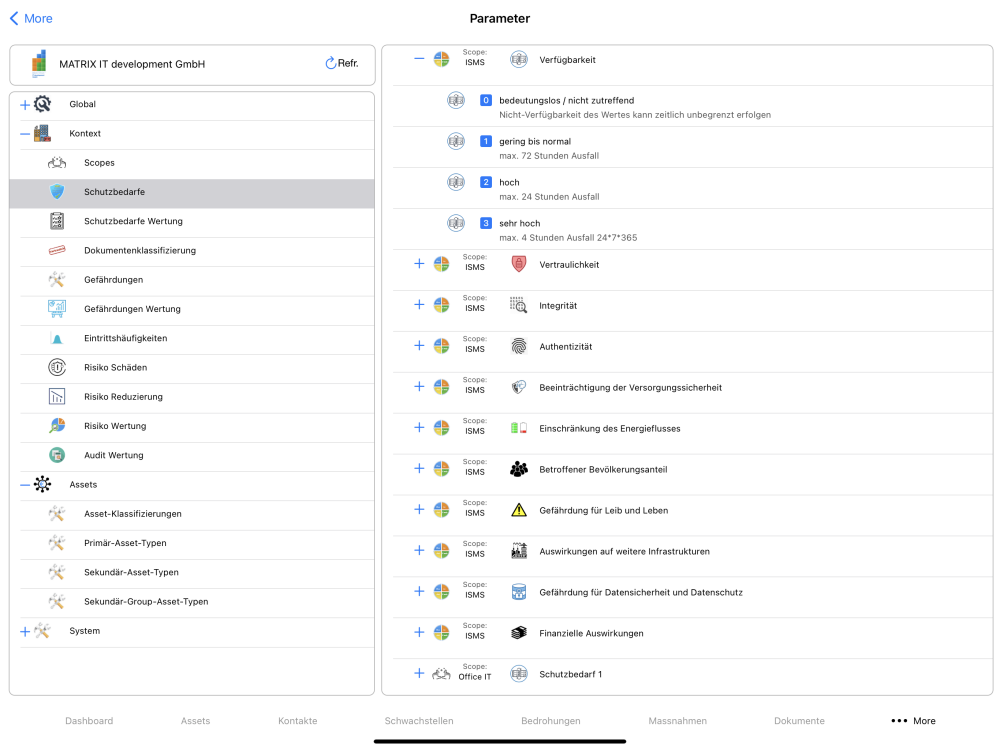This screenshot has height=749, width=1000.
Task: Click the Finanzielle Auswirkungen money stack icon
Action: coord(519,633)
